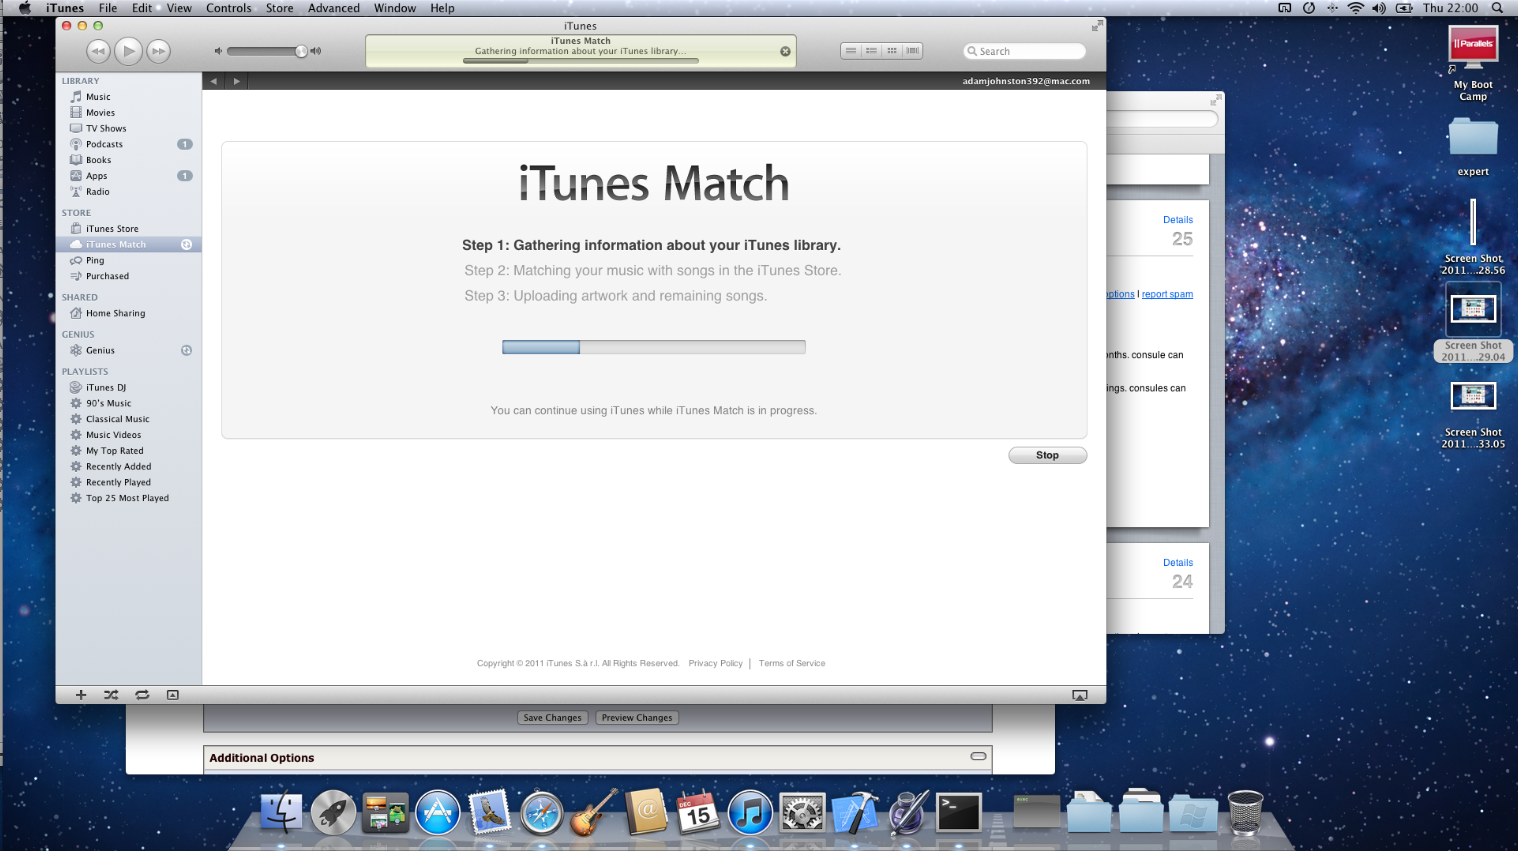Open the Controls menu
The image size is (1518, 851).
coord(229,8)
